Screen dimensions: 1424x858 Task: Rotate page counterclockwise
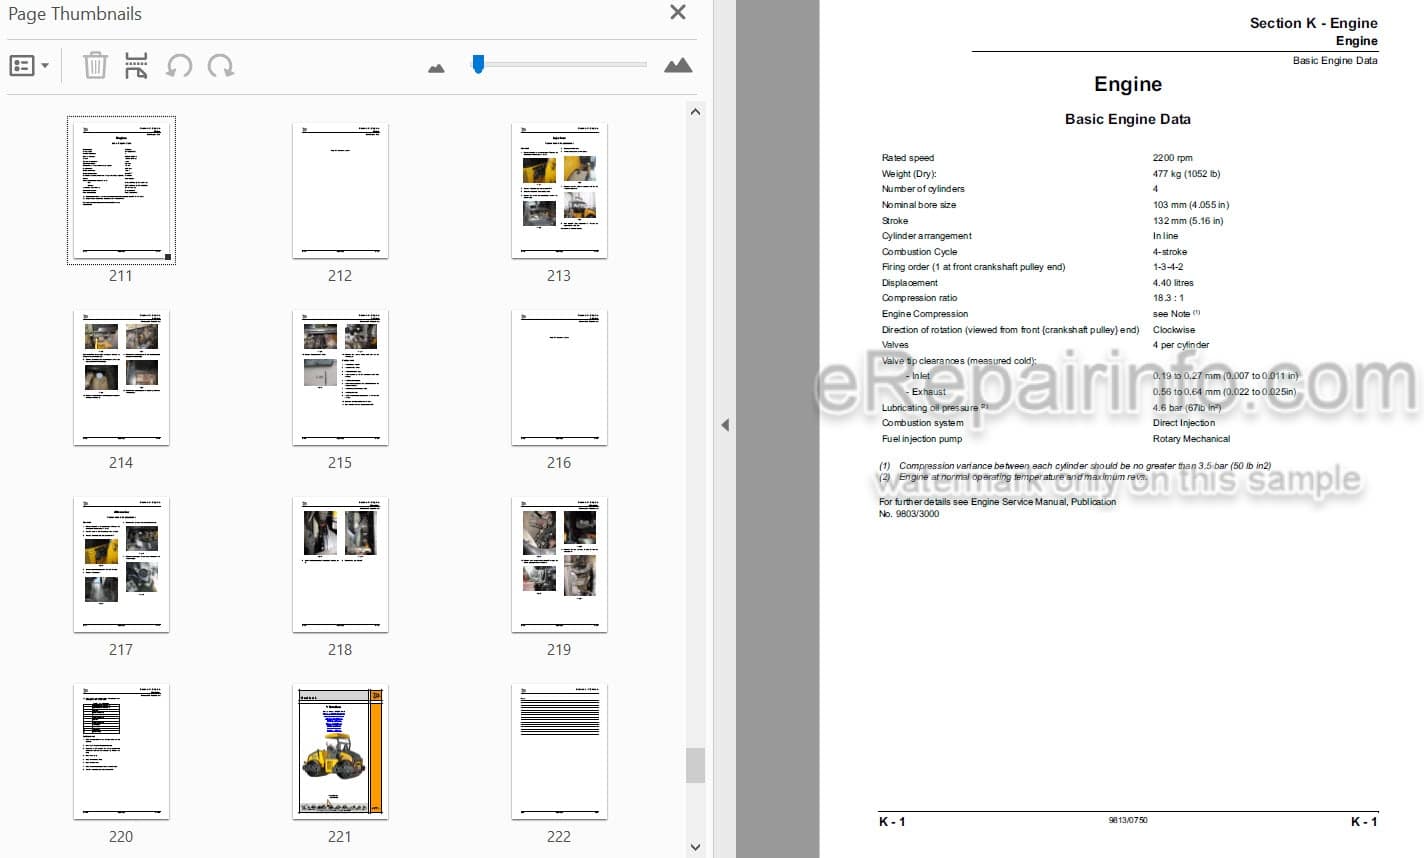pyautogui.click(x=179, y=66)
